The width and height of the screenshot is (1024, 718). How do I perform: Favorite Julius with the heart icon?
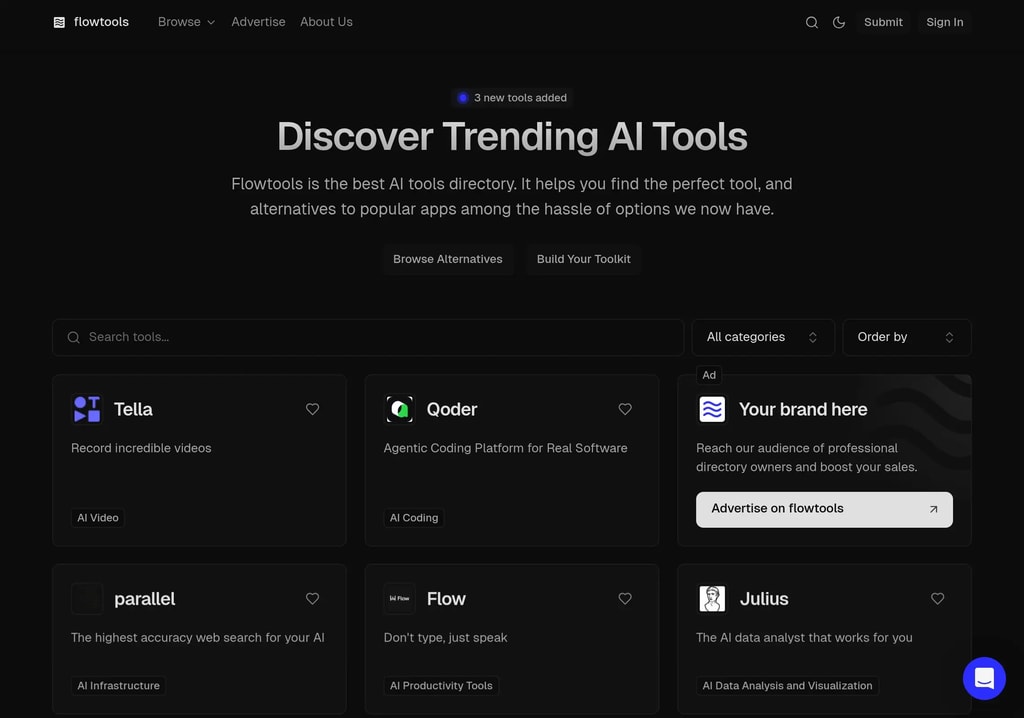click(x=937, y=599)
